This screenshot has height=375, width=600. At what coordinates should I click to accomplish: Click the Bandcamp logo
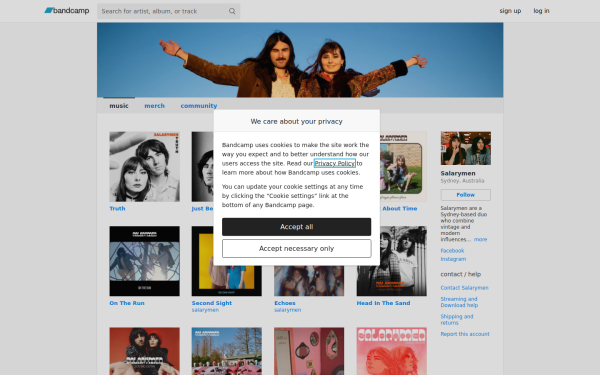pos(67,11)
